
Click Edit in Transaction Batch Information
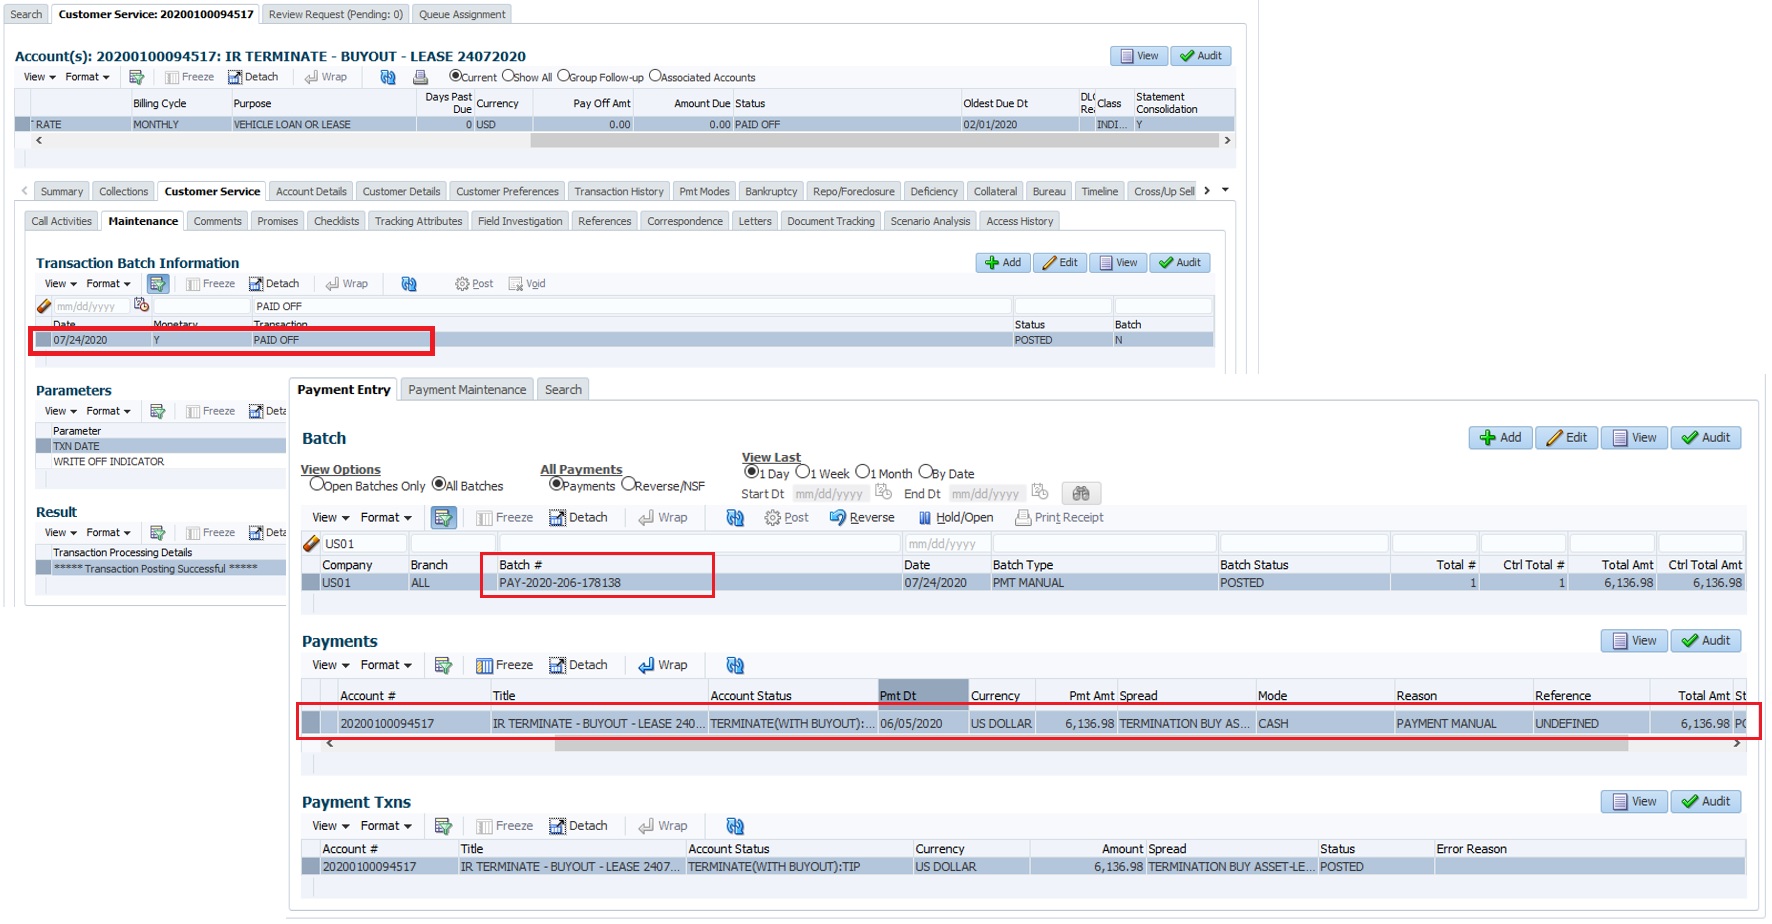[1060, 263]
